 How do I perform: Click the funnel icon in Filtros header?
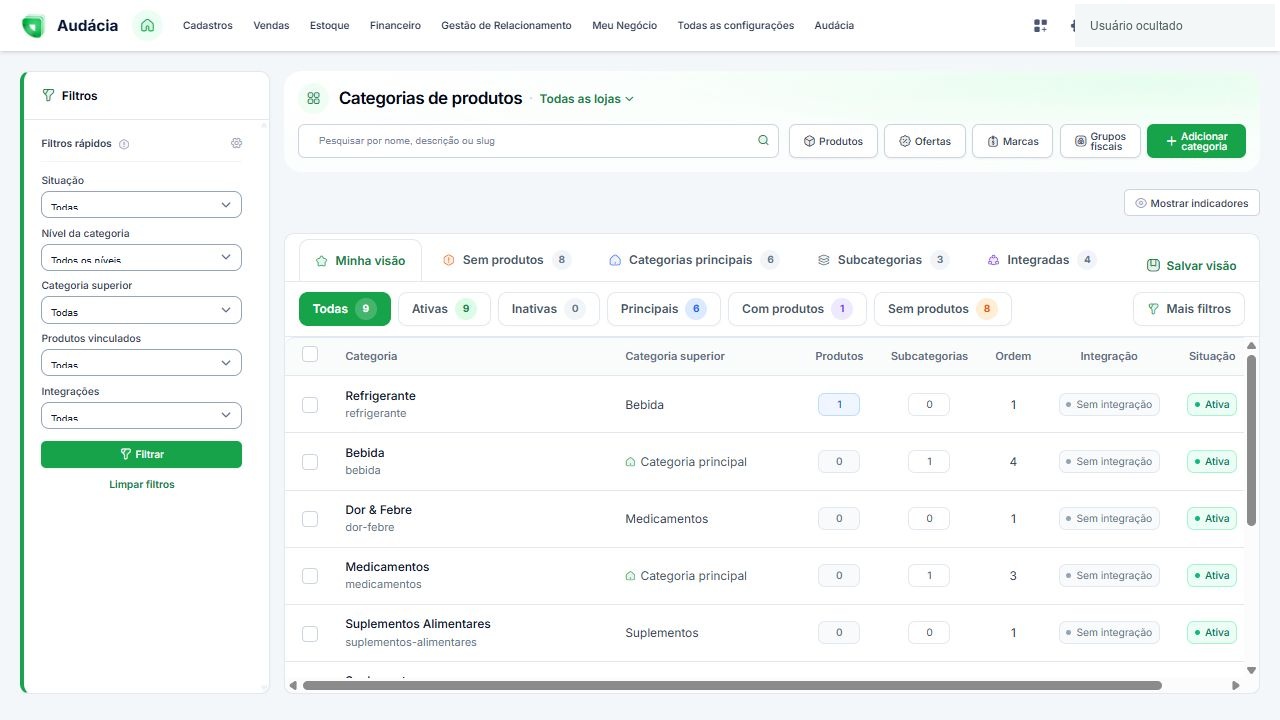pos(48,96)
